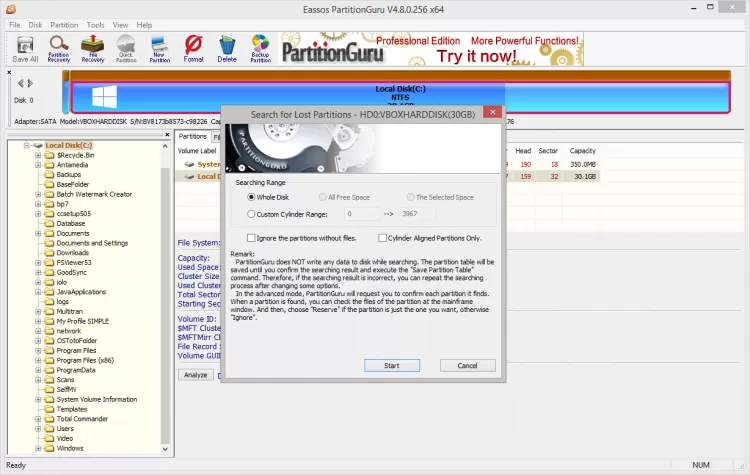The height and width of the screenshot is (475, 750).
Task: Click the Format toolbar icon
Action: tap(193, 50)
